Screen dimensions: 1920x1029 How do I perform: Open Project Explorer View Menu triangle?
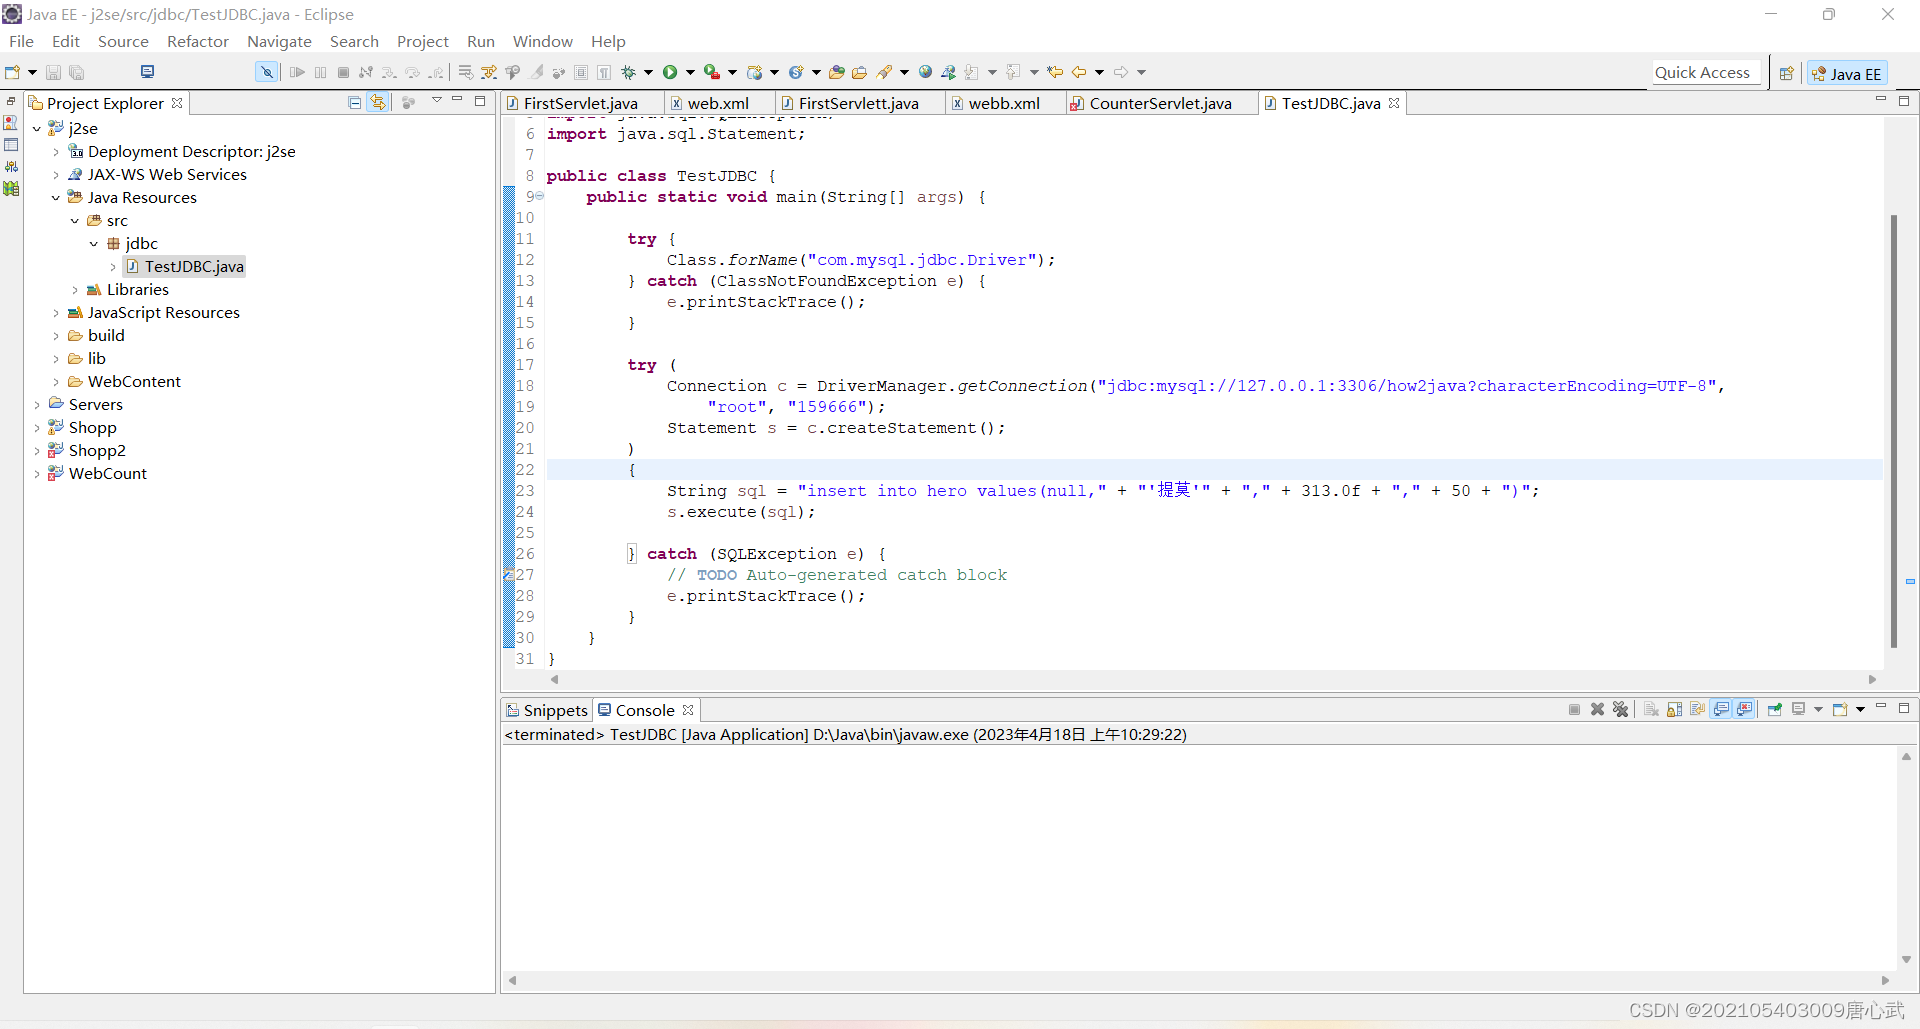[436, 101]
